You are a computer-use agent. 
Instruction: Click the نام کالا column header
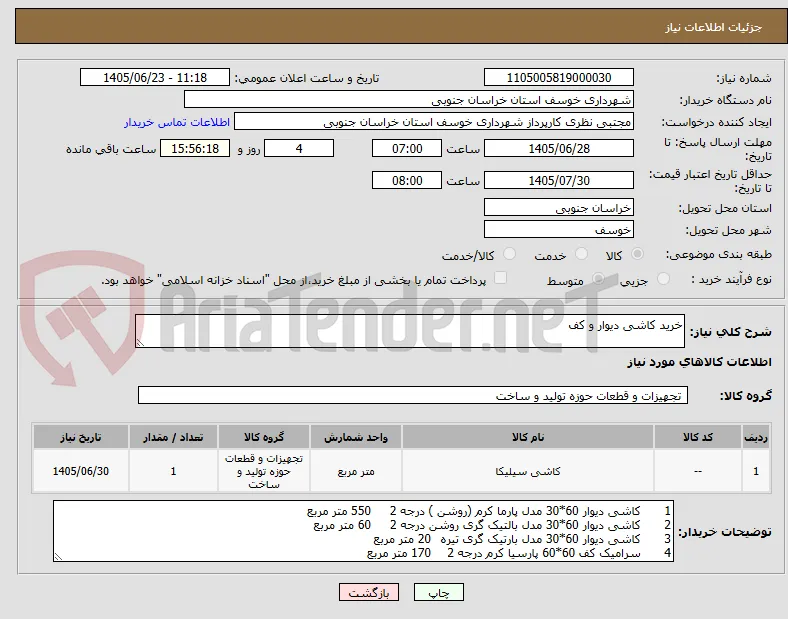pos(528,437)
